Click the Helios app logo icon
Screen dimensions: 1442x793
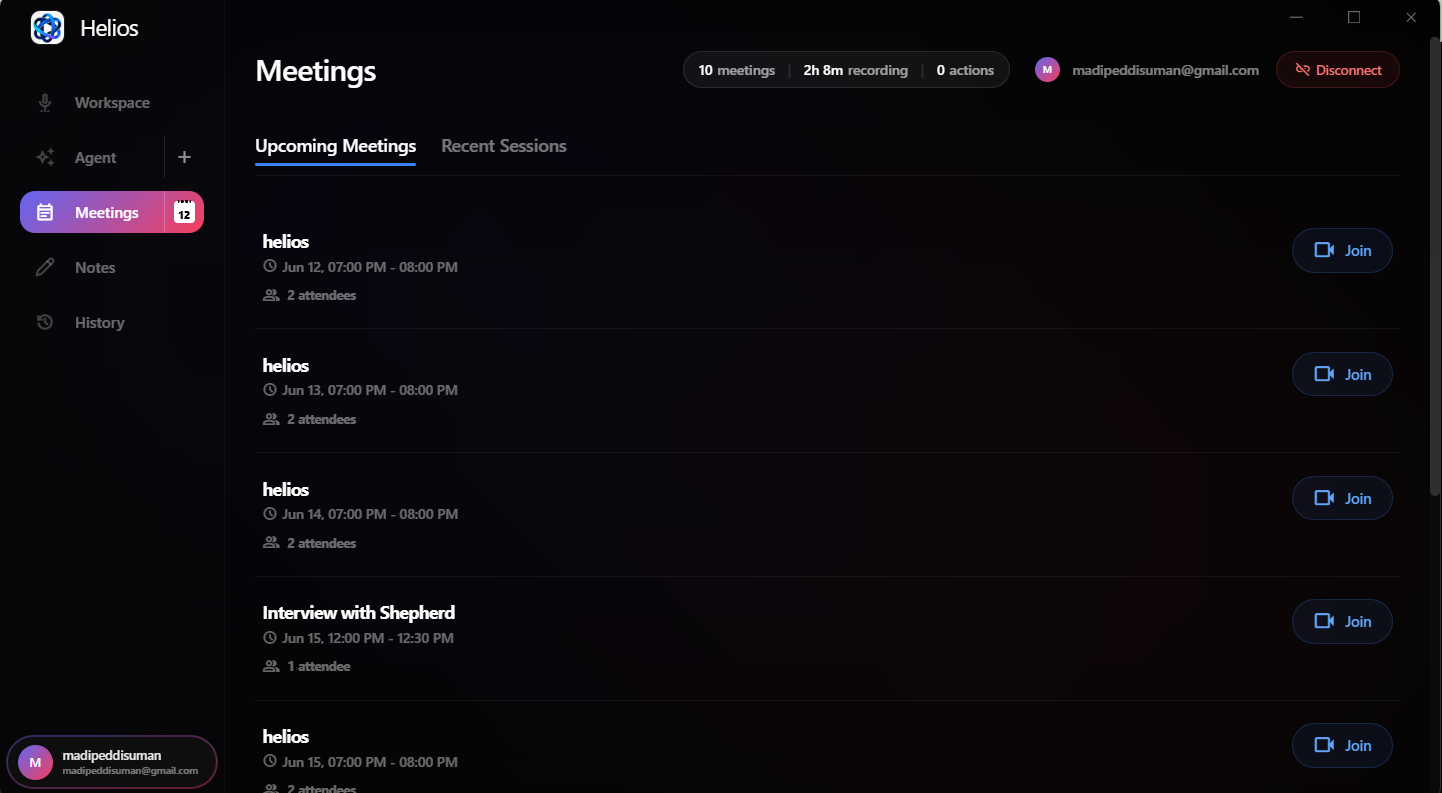click(47, 28)
